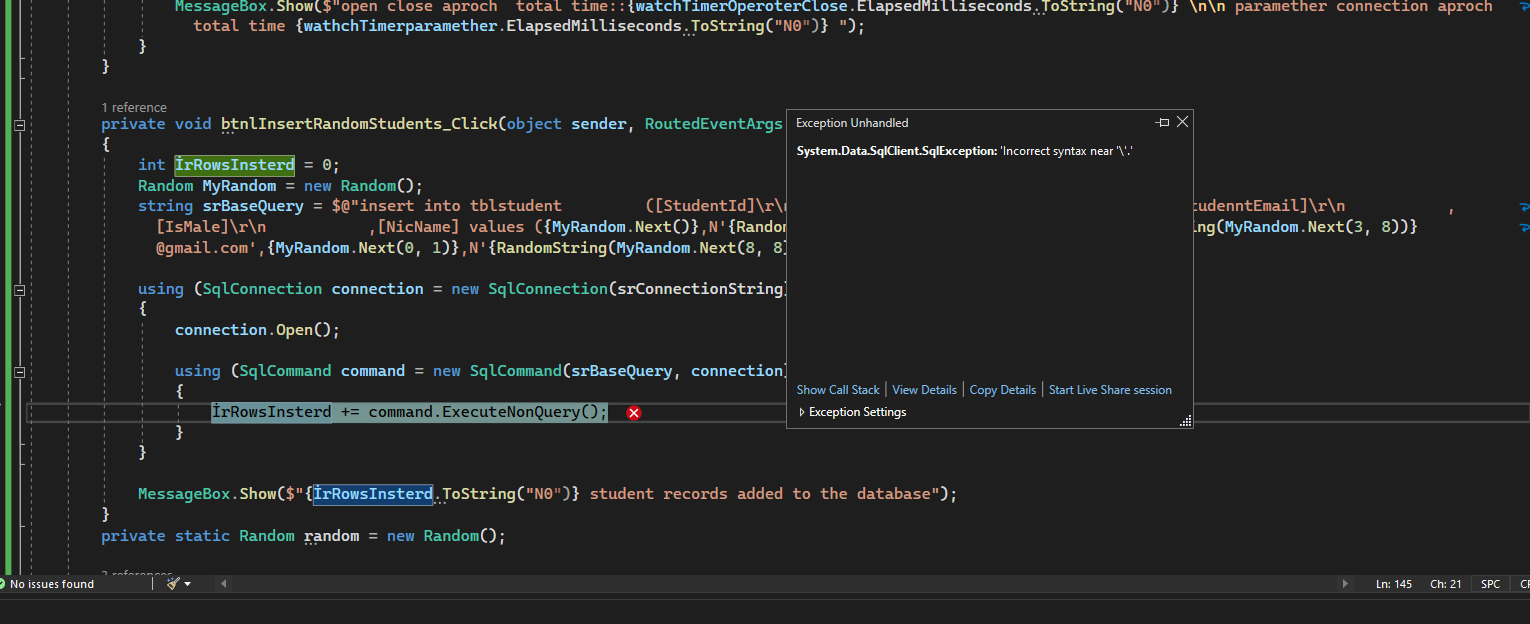Viewport: 1530px width, 624px height.
Task: Open the View Details link
Action: (924, 390)
